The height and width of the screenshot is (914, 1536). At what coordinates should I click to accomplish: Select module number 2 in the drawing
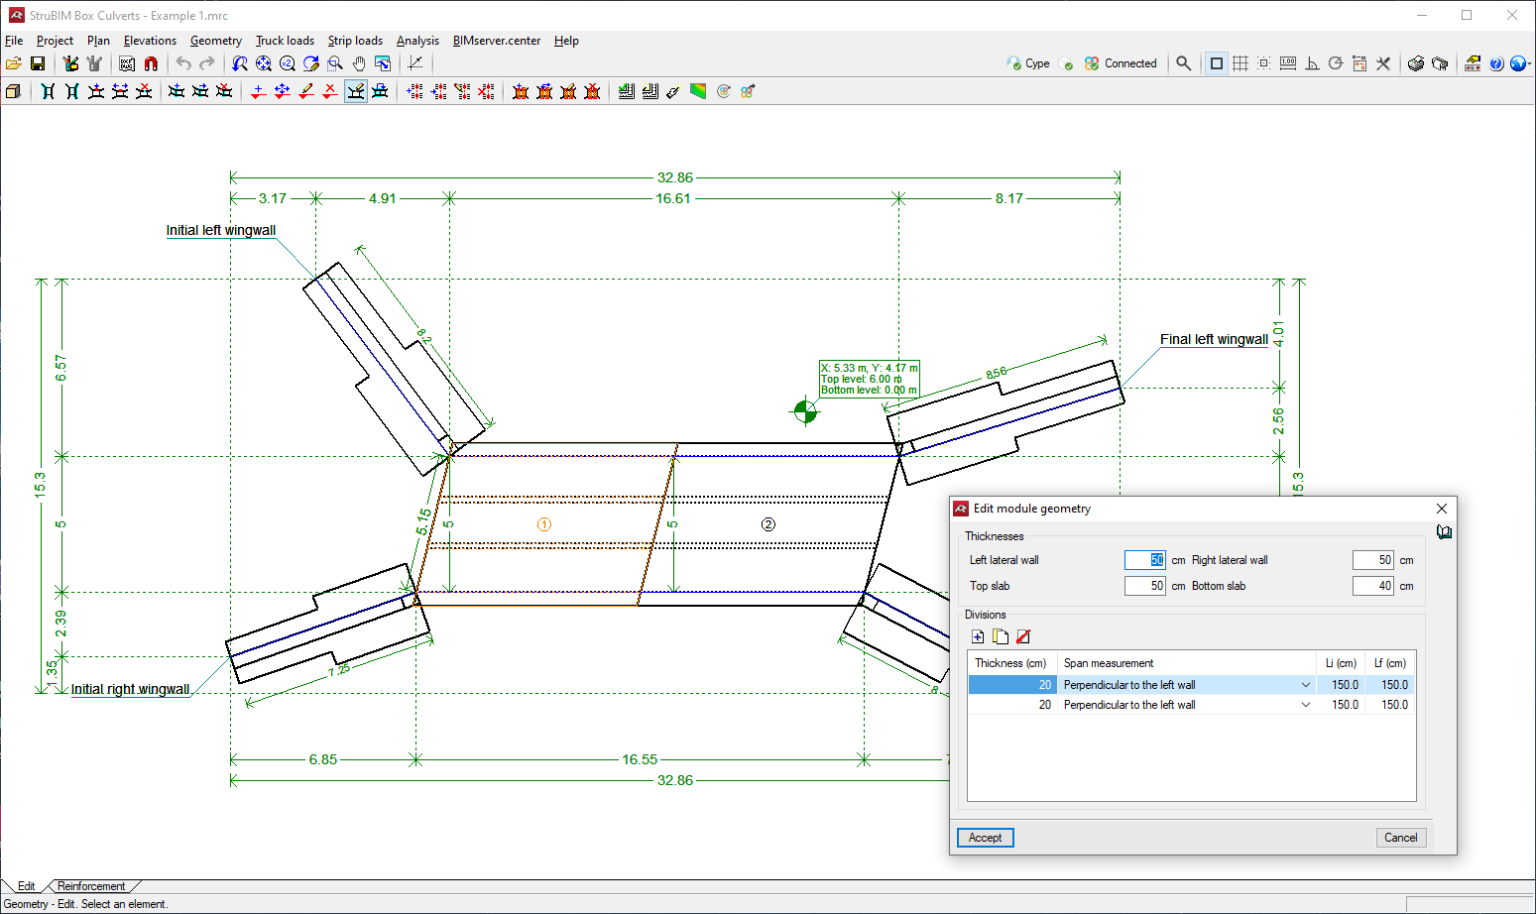coord(768,524)
